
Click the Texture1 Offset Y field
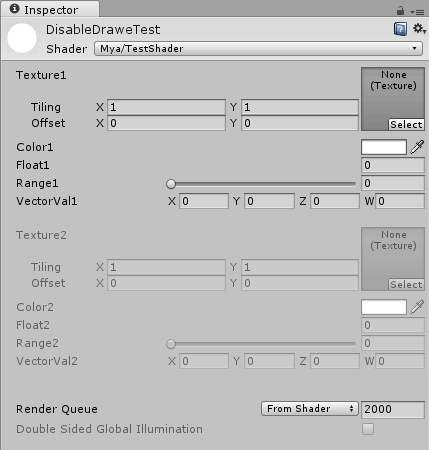tap(300, 123)
